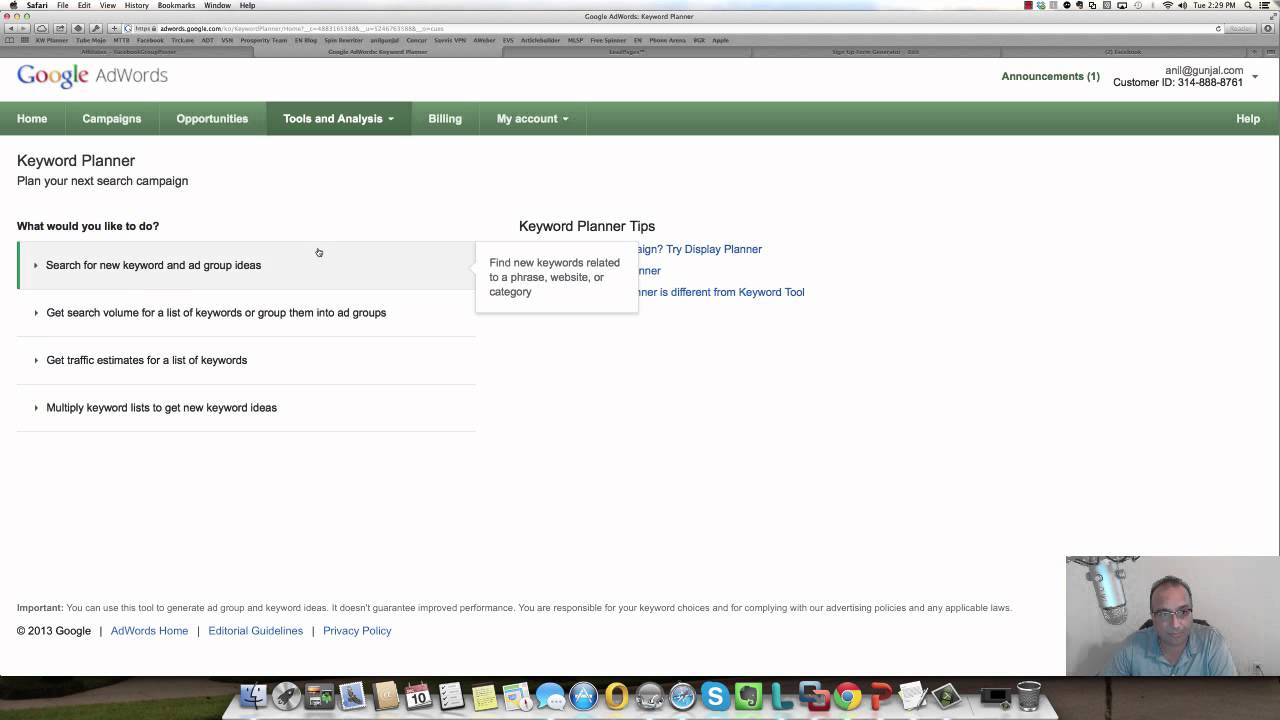Expand Search for new keyword and ad group ideas
1280x720 pixels.
pyautogui.click(x=246, y=265)
